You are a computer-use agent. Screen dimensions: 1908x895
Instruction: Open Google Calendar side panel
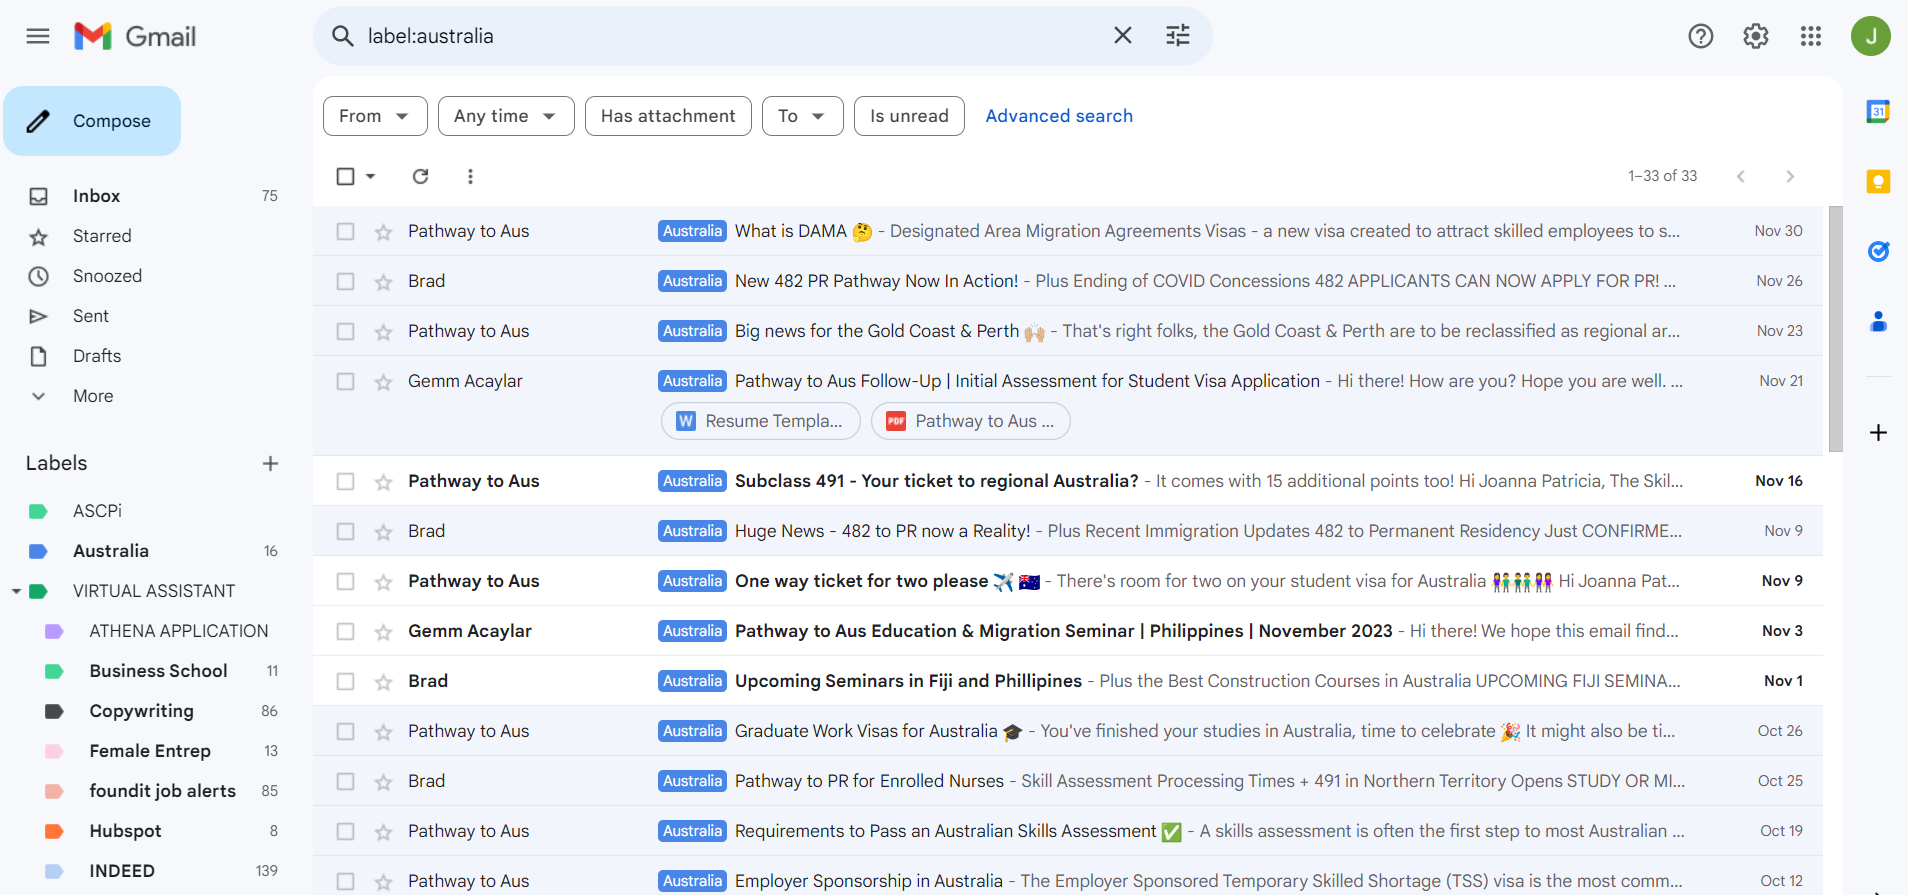pos(1878,112)
